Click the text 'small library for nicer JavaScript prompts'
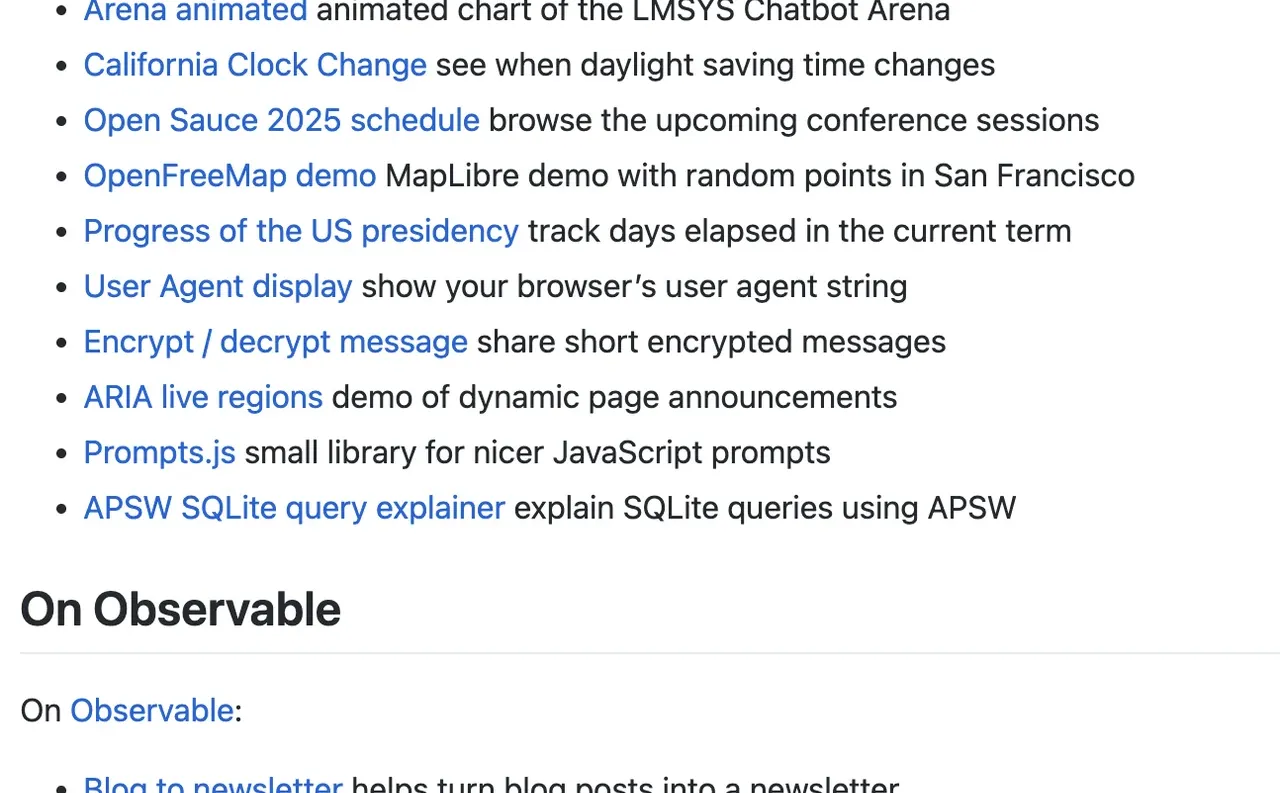Image resolution: width=1280 pixels, height=793 pixels. (x=538, y=453)
